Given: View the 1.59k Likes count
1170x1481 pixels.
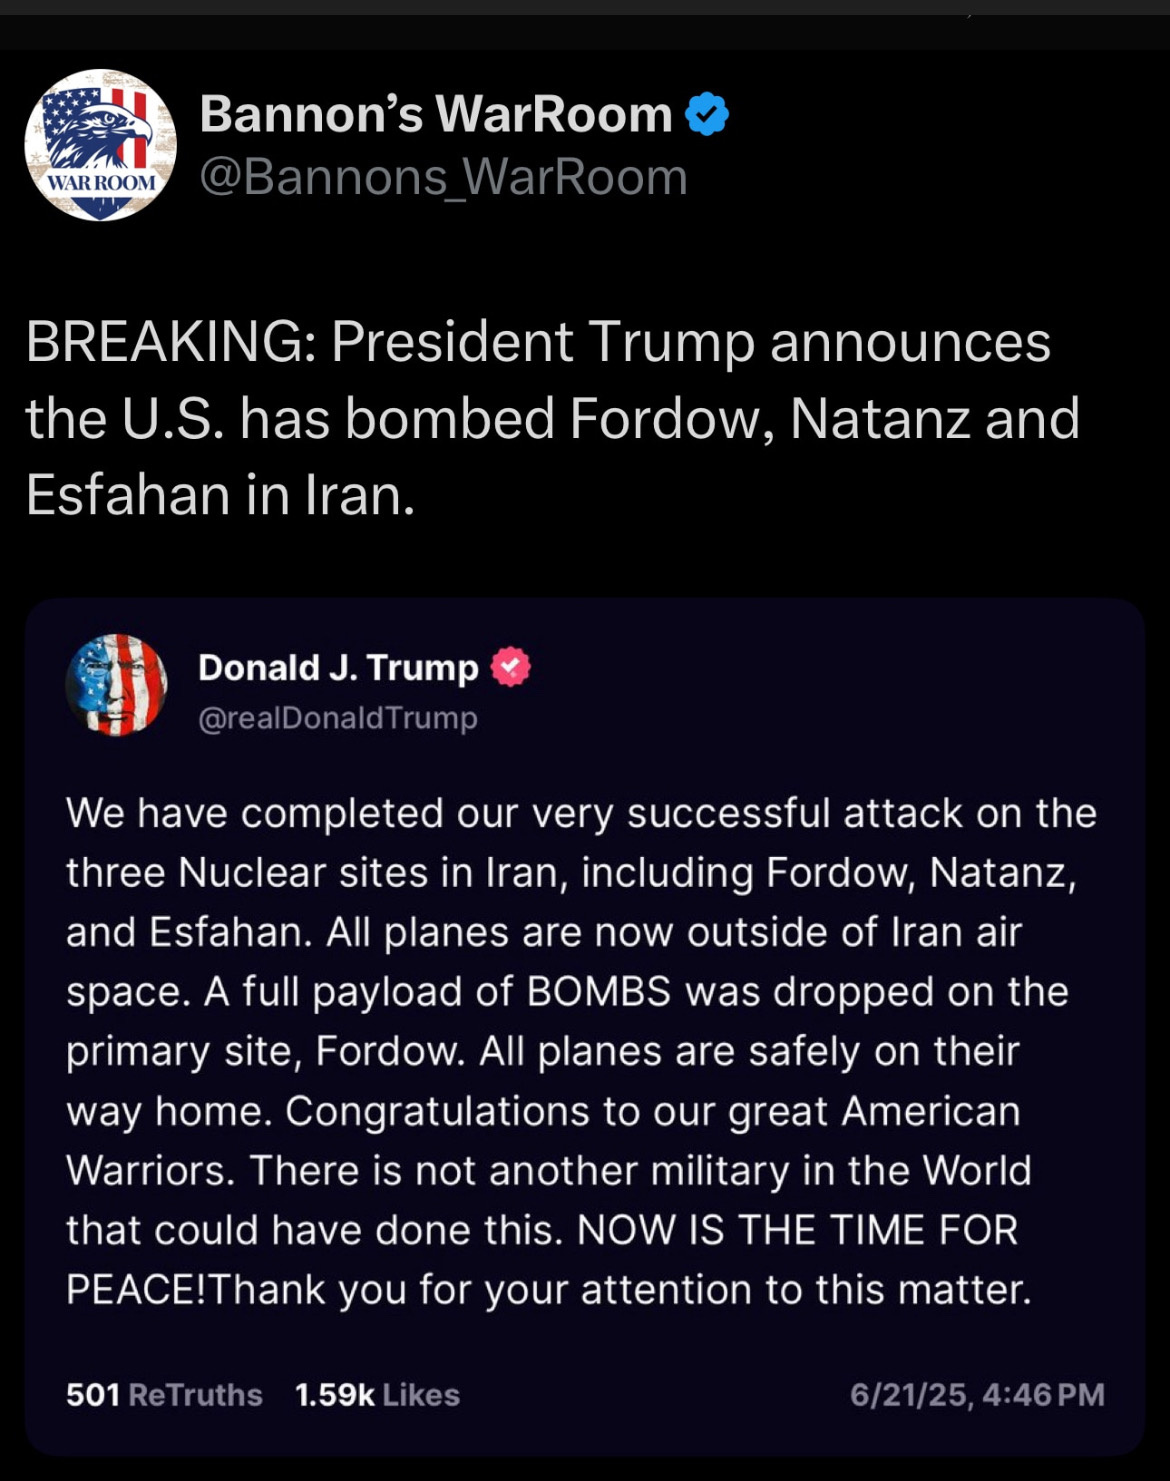Looking at the screenshot, I should pyautogui.click(x=377, y=1394).
